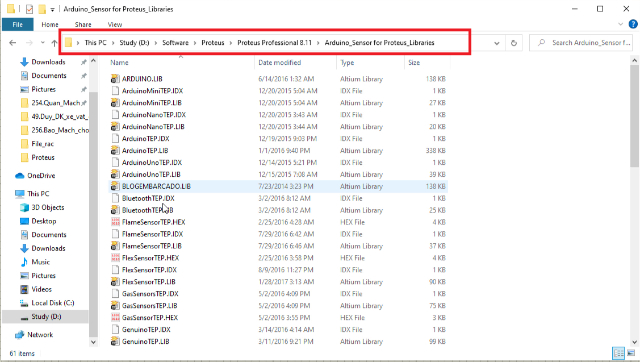Select Network in the navigation pane
The height and width of the screenshot is (362, 640).
(x=40, y=335)
